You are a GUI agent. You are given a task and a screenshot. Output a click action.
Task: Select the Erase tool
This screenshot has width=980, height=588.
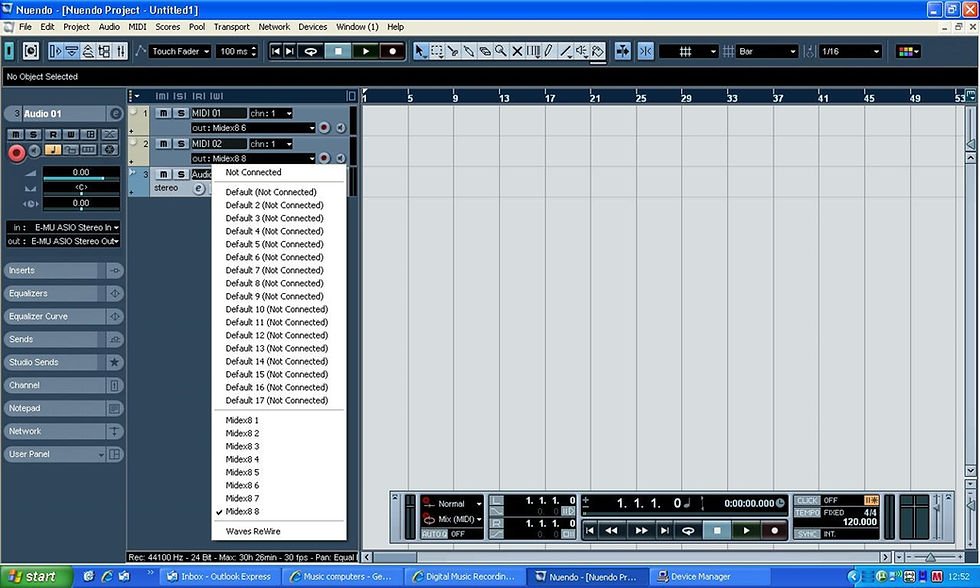coord(484,51)
